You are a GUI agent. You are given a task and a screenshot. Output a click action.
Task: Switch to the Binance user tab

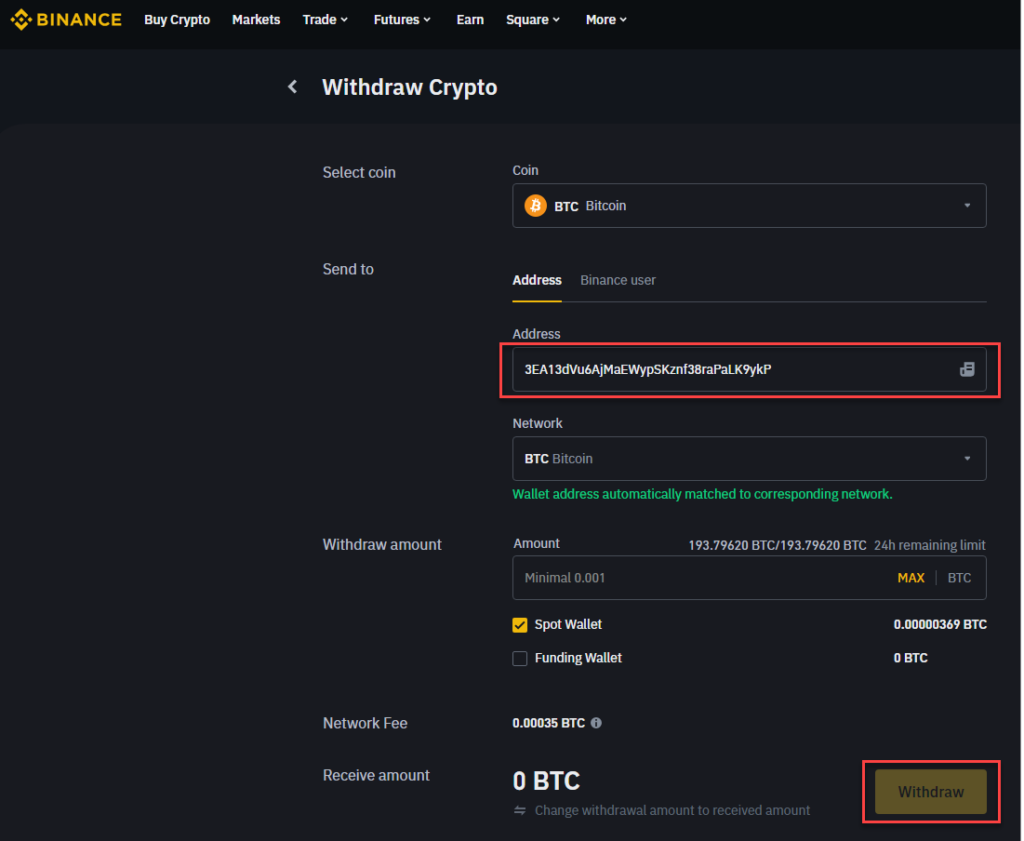[x=617, y=280]
